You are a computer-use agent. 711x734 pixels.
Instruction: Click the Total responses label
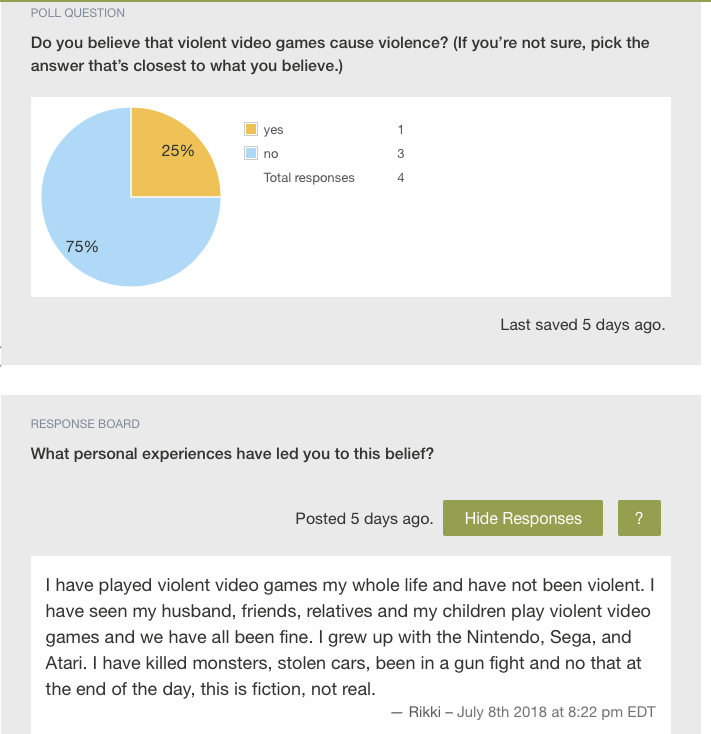click(309, 178)
